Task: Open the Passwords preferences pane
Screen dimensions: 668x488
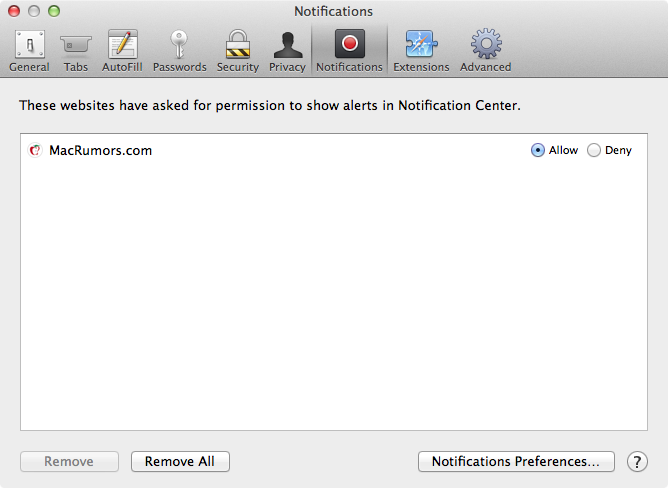Action: (179, 51)
